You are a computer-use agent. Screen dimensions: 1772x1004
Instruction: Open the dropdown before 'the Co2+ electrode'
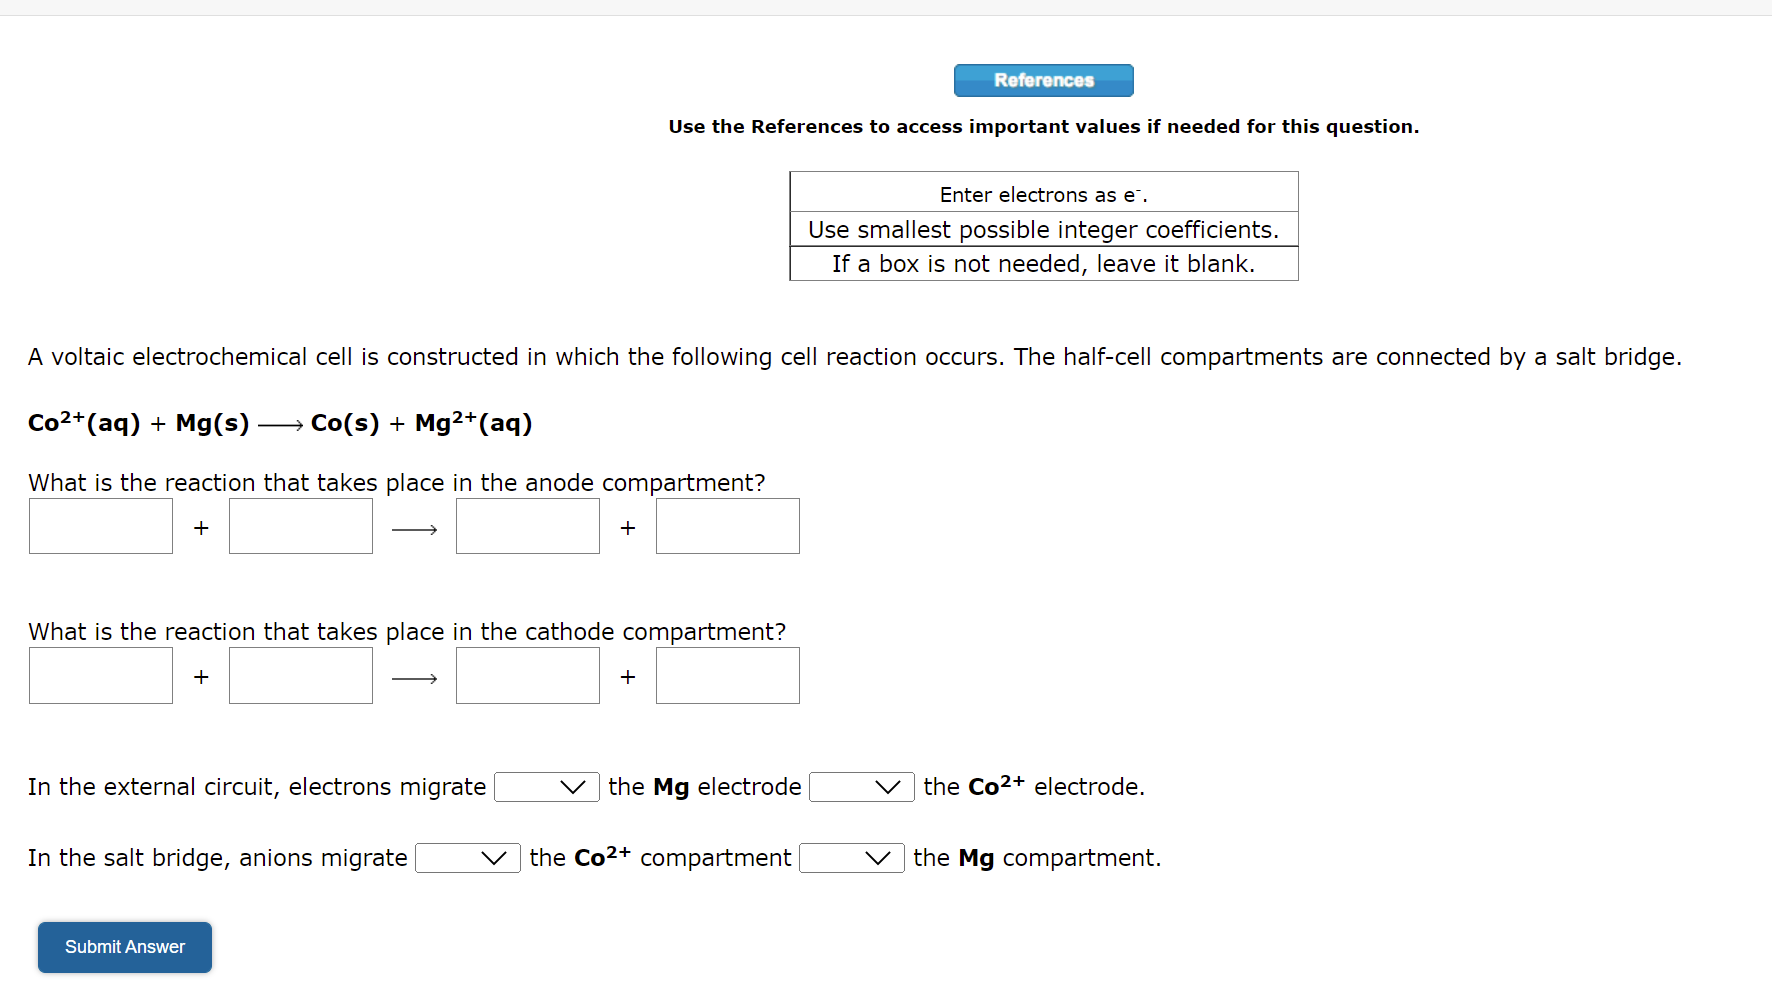[861, 787]
